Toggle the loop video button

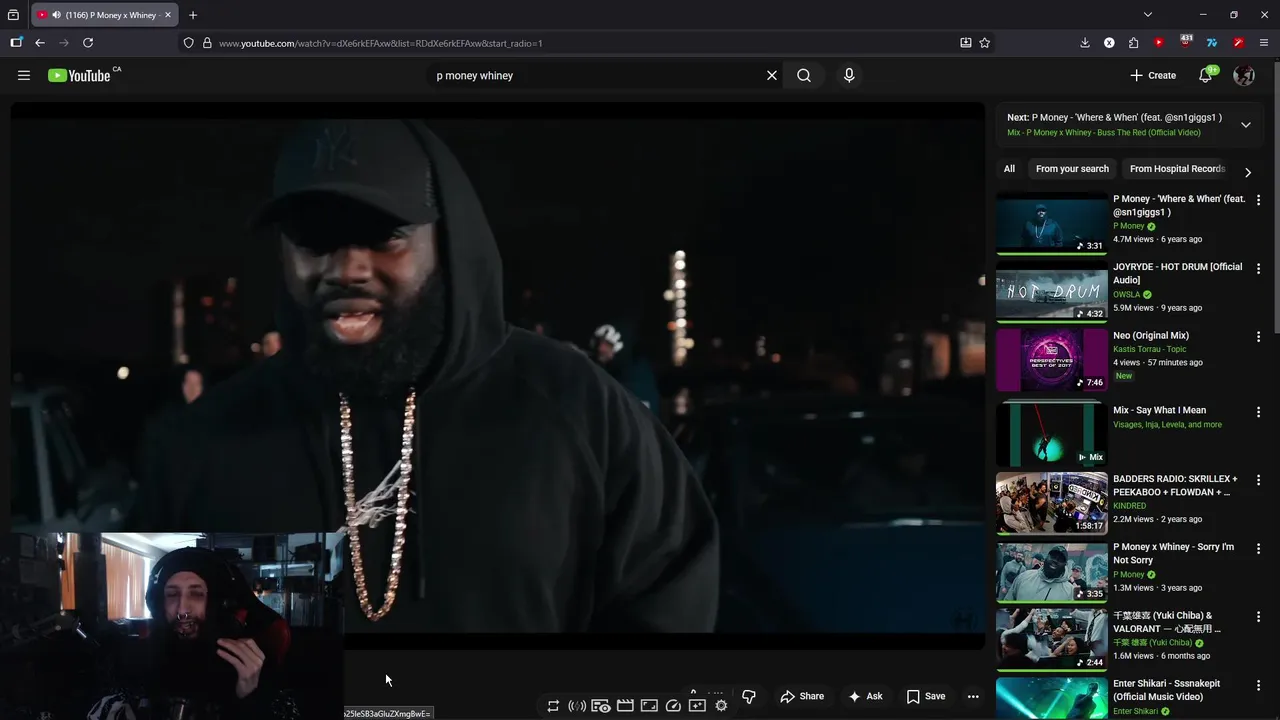(553, 706)
